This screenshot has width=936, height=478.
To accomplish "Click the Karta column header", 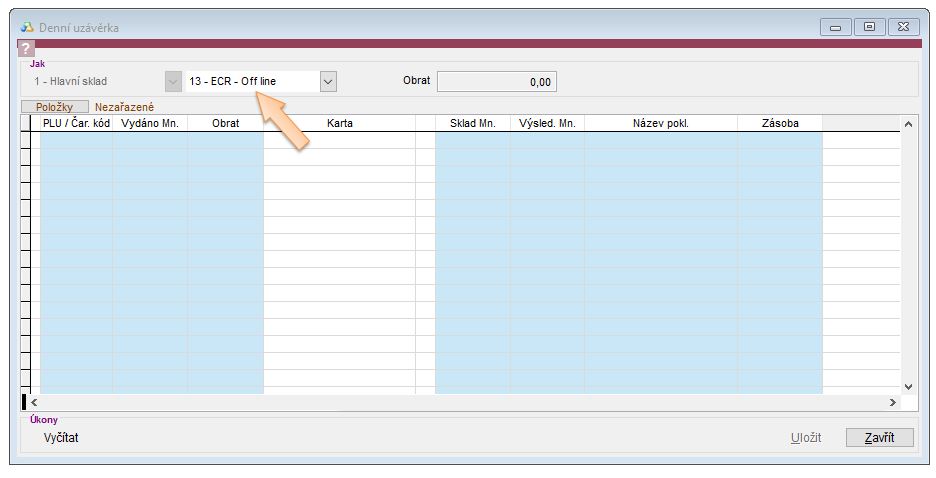I will point(339,124).
